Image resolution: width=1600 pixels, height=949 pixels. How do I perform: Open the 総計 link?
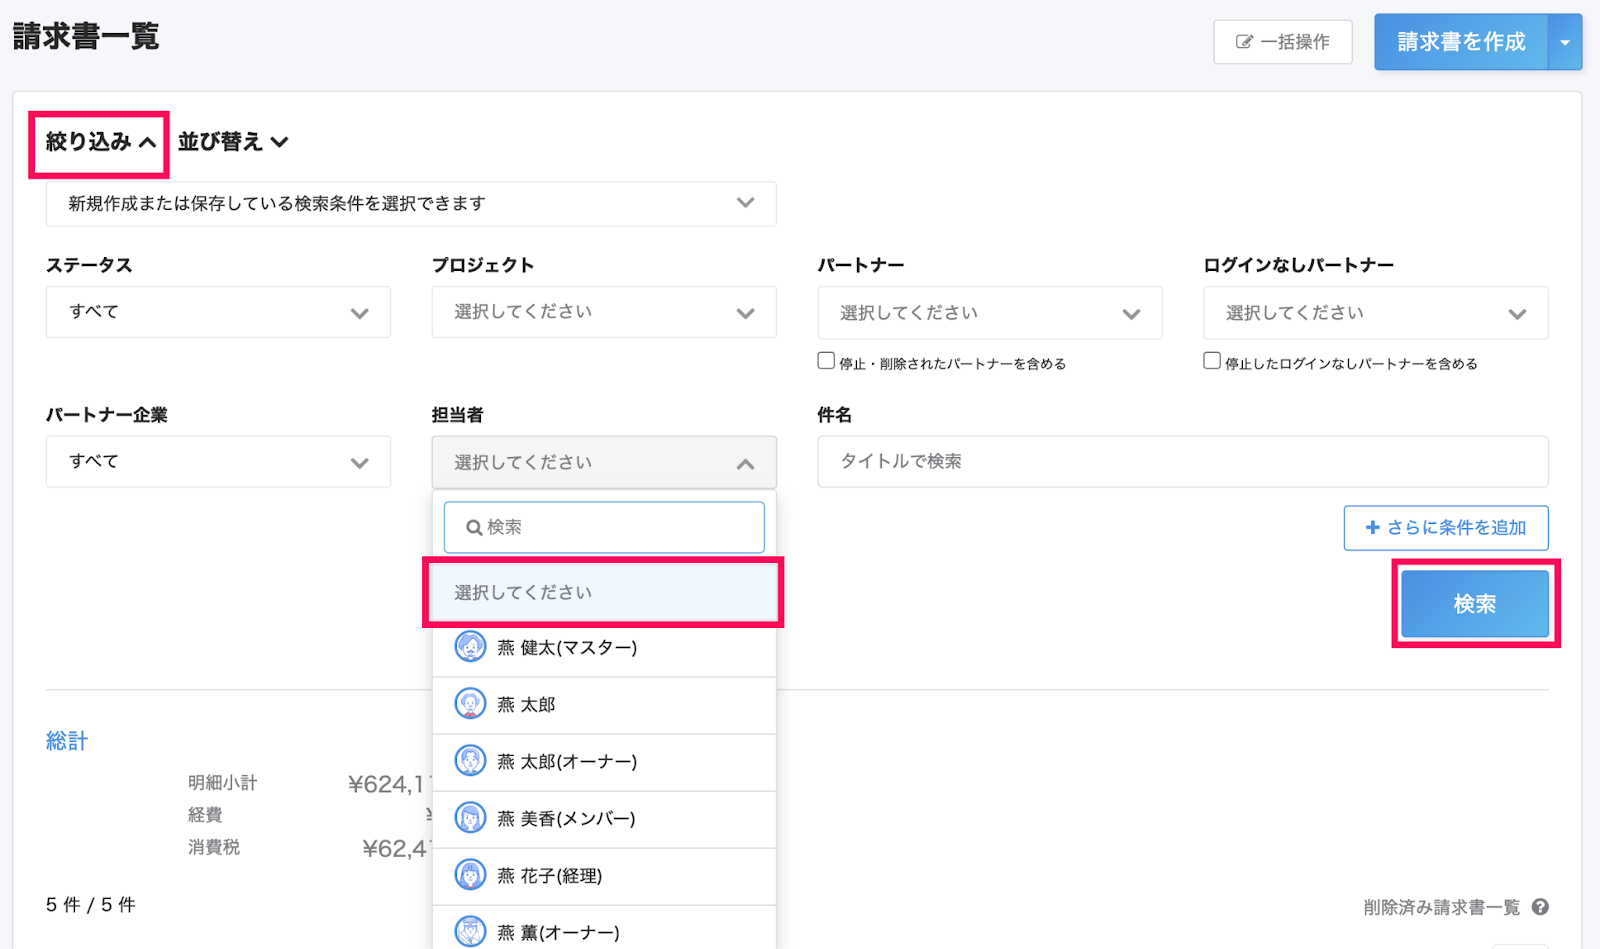pos(67,741)
